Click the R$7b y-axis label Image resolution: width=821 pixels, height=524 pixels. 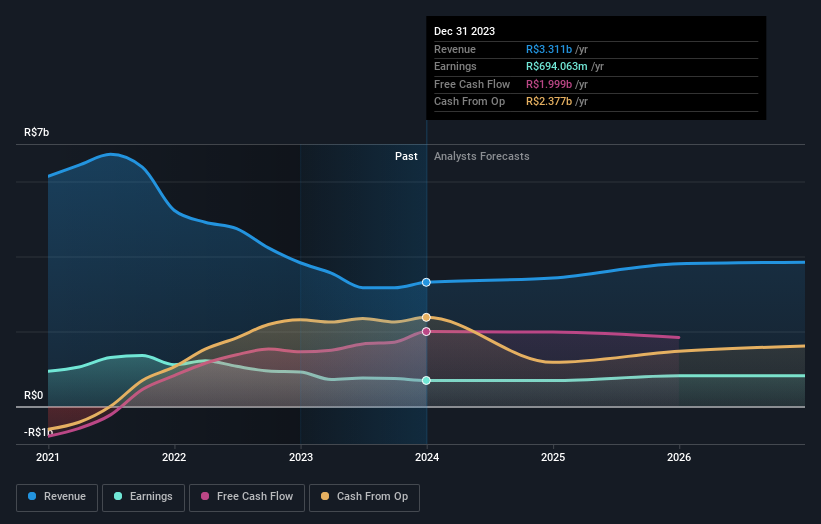coord(37,132)
